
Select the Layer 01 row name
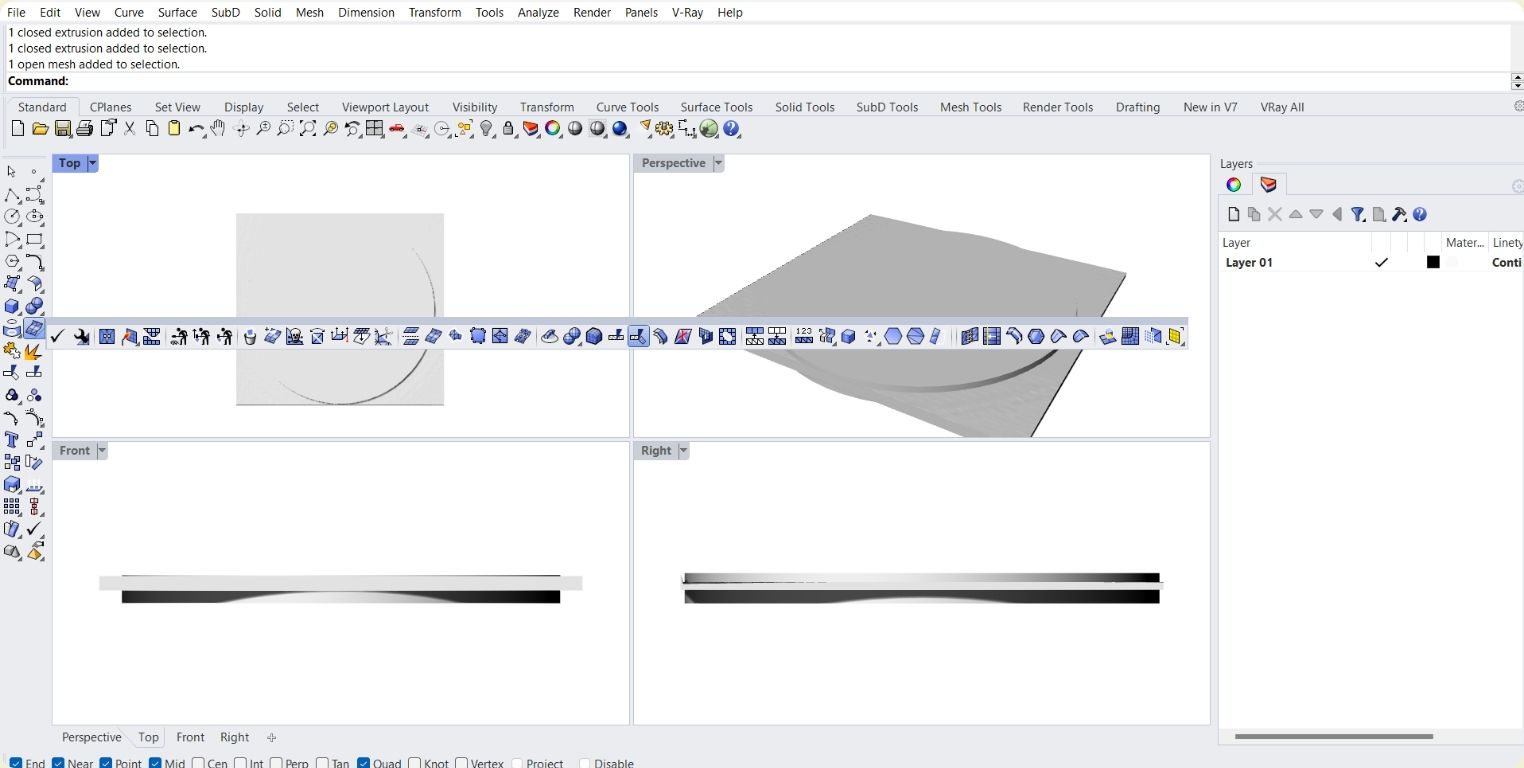(1249, 262)
